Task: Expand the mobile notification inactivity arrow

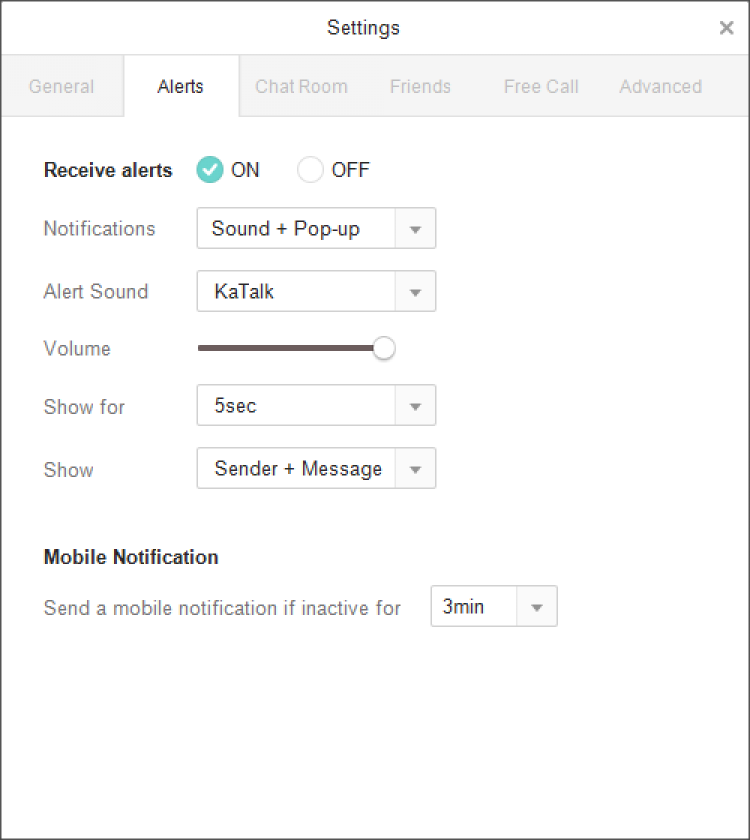Action: point(537,607)
